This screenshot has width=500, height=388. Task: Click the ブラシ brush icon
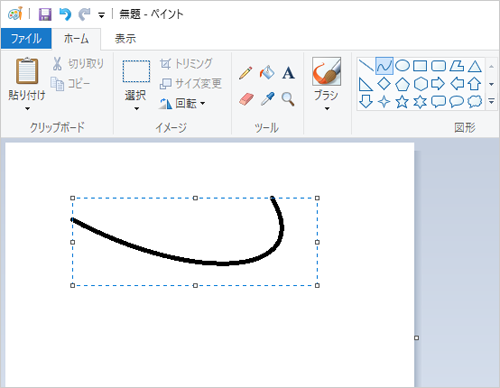tap(326, 71)
